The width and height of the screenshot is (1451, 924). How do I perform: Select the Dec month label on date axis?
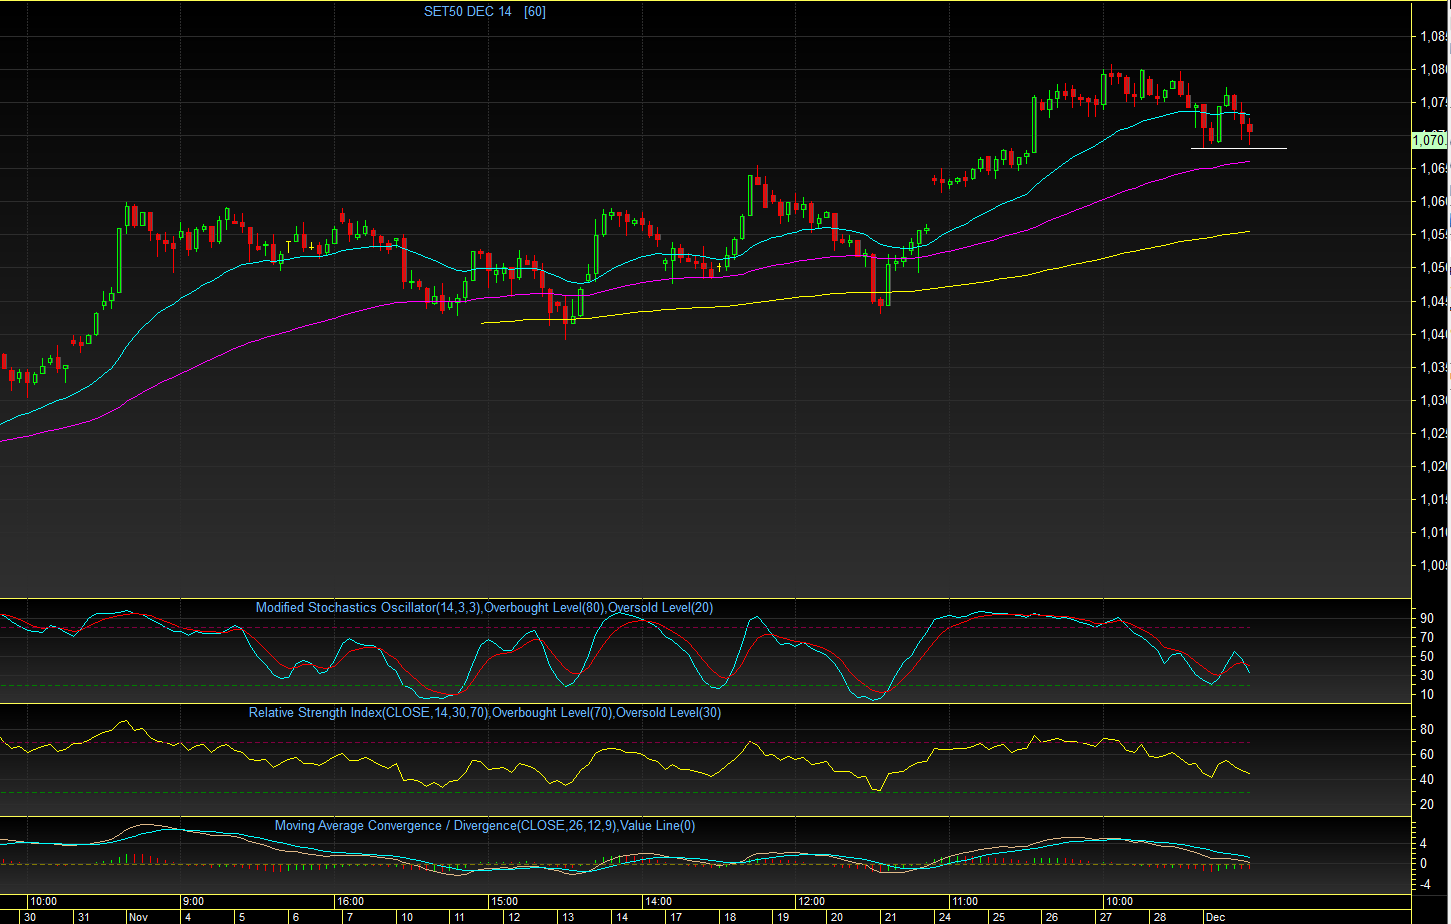[1216, 917]
